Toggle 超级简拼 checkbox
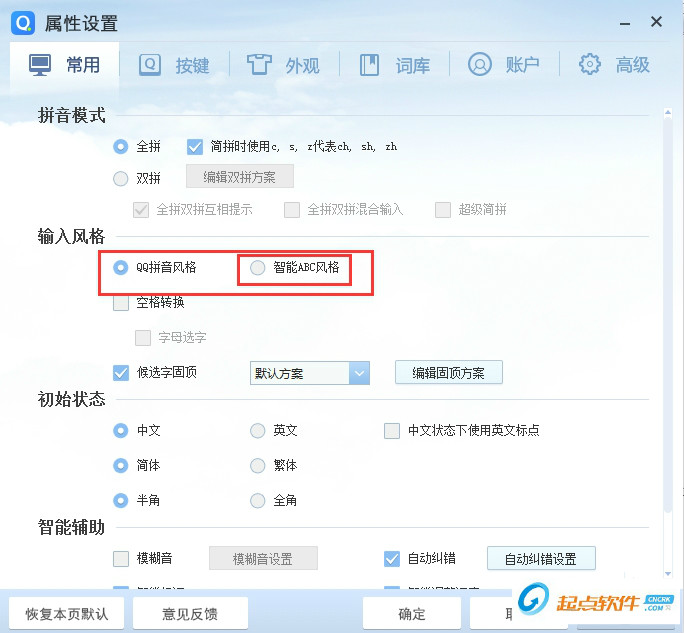This screenshot has width=684, height=633. point(443,210)
